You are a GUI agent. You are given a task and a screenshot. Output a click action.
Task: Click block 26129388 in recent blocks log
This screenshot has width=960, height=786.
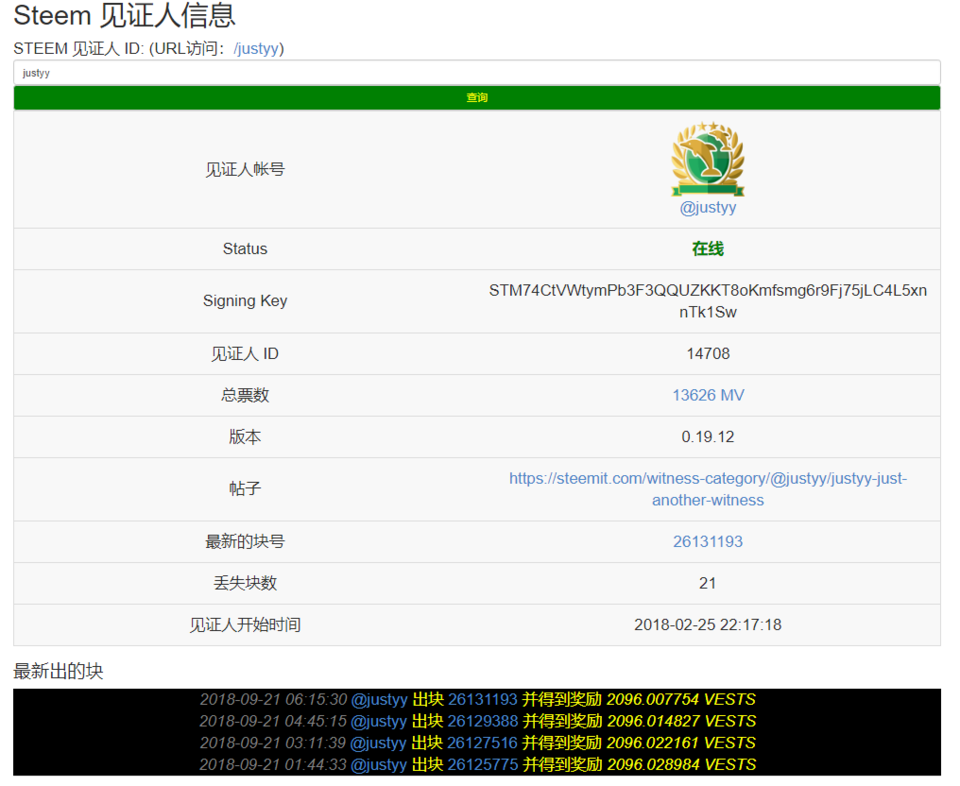click(x=482, y=721)
